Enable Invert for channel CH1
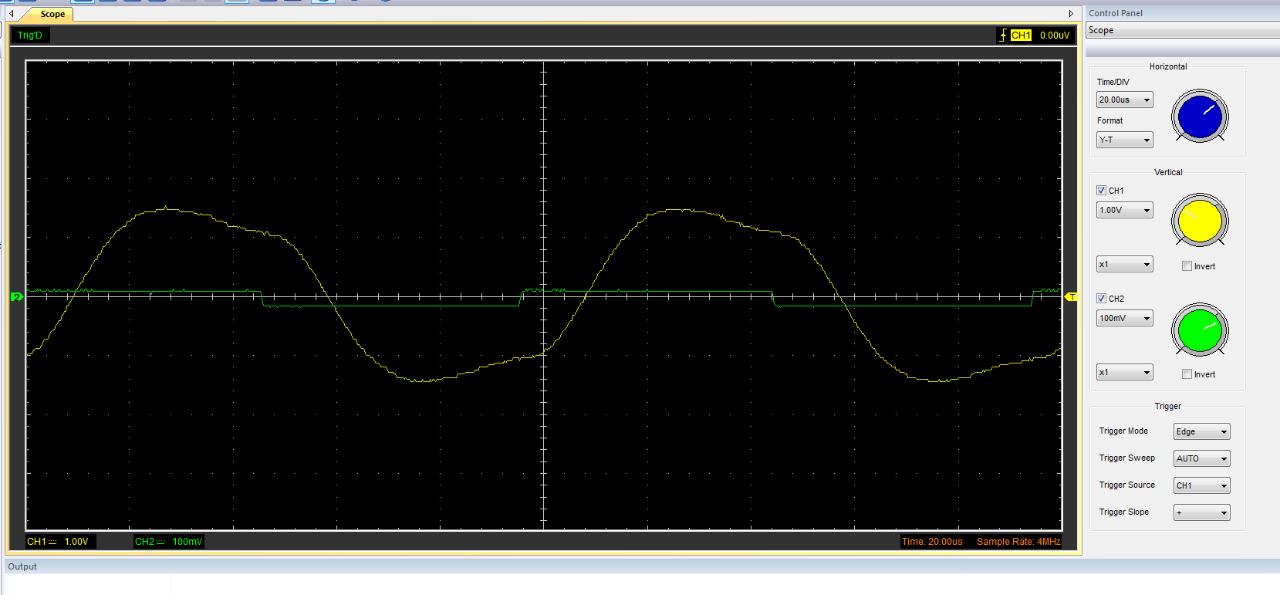 tap(1187, 265)
